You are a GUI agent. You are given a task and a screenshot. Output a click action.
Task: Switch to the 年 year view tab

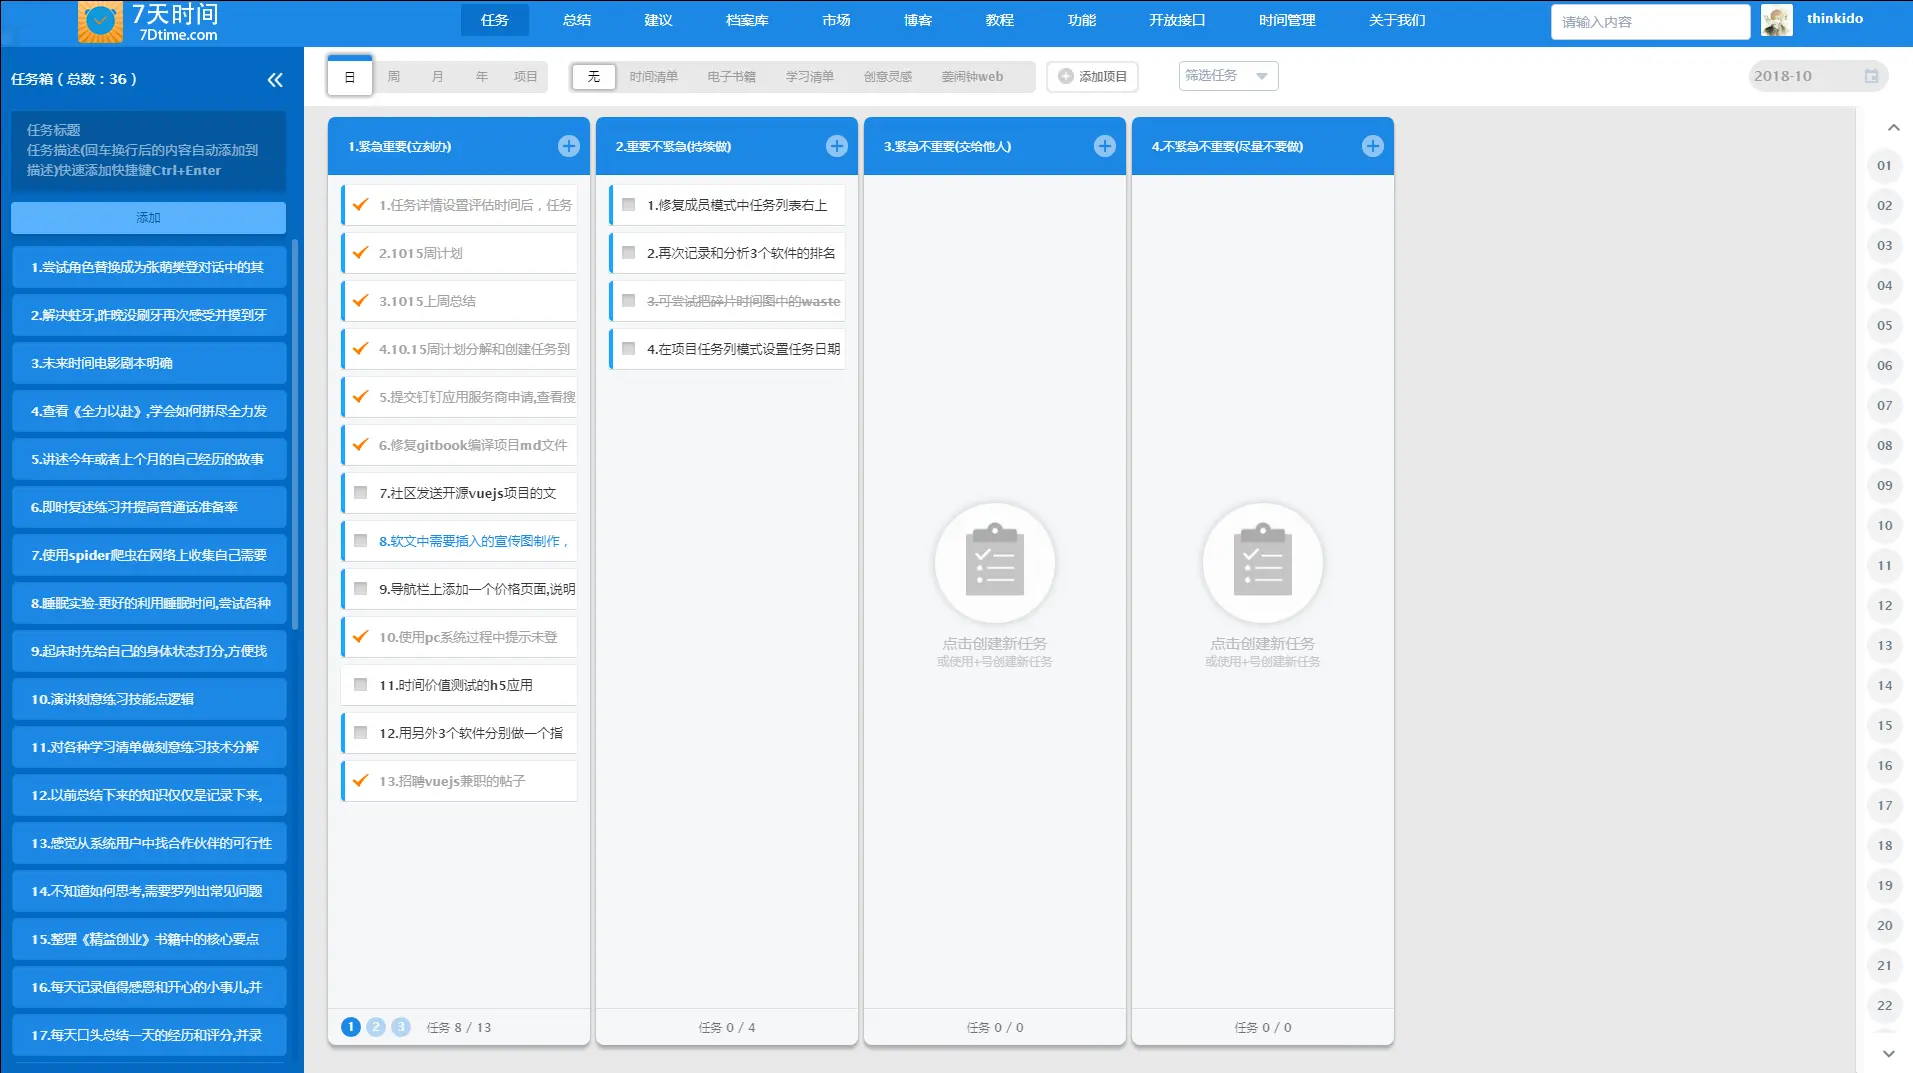(482, 76)
